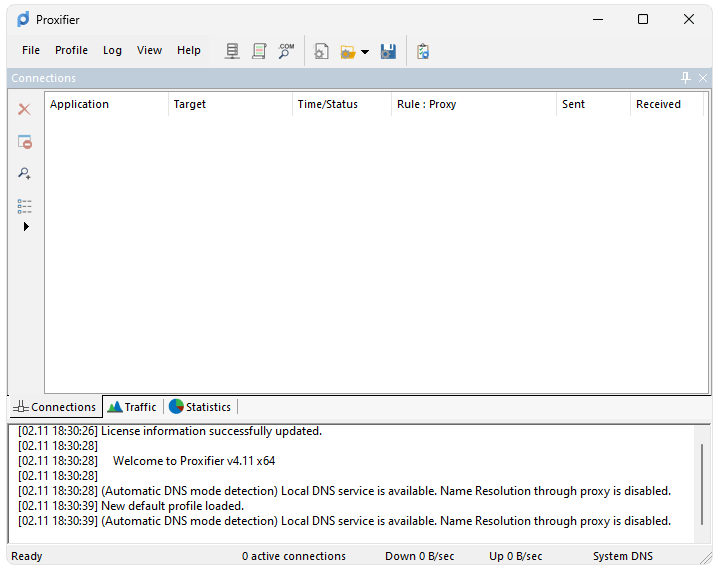Click 'Up 0 B/sec' status text

point(516,556)
